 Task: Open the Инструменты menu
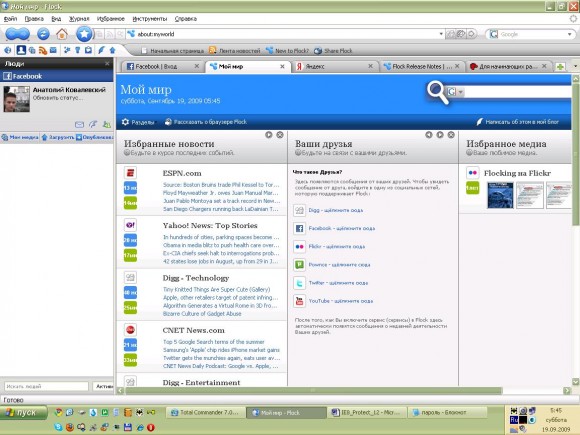pos(150,19)
